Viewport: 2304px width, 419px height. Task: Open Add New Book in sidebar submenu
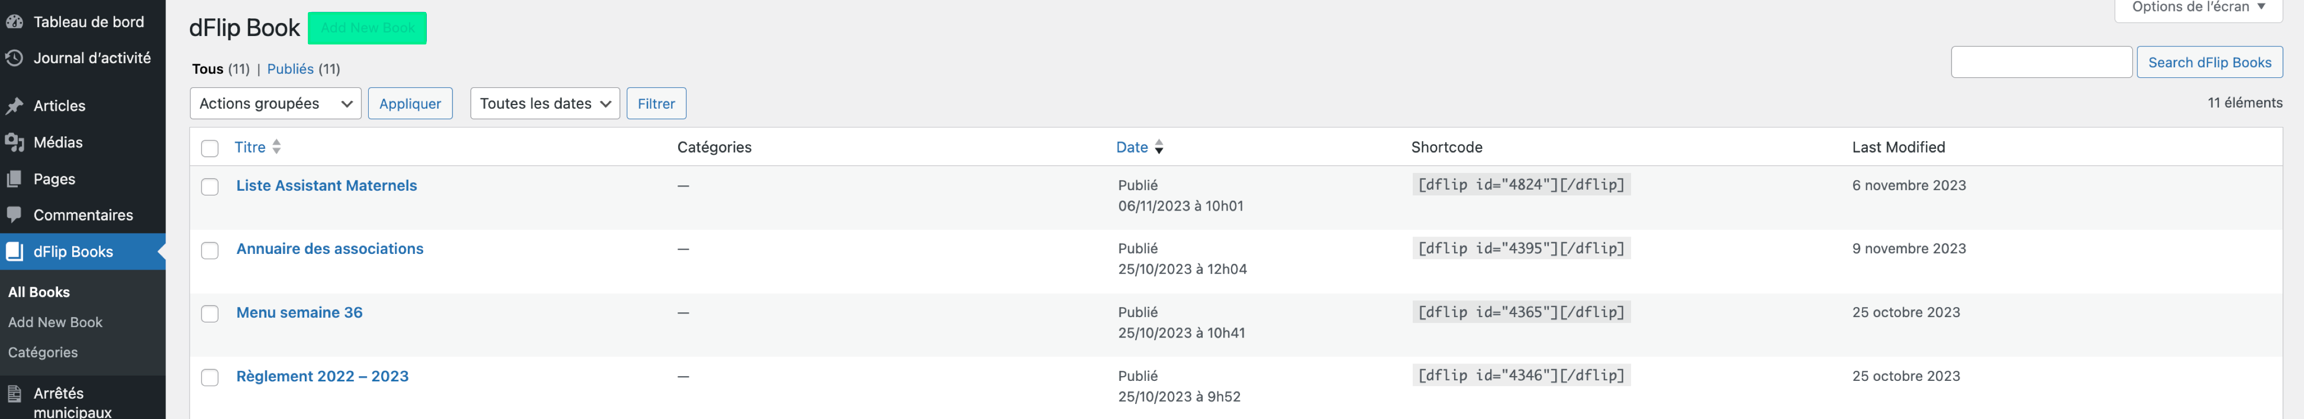55,322
